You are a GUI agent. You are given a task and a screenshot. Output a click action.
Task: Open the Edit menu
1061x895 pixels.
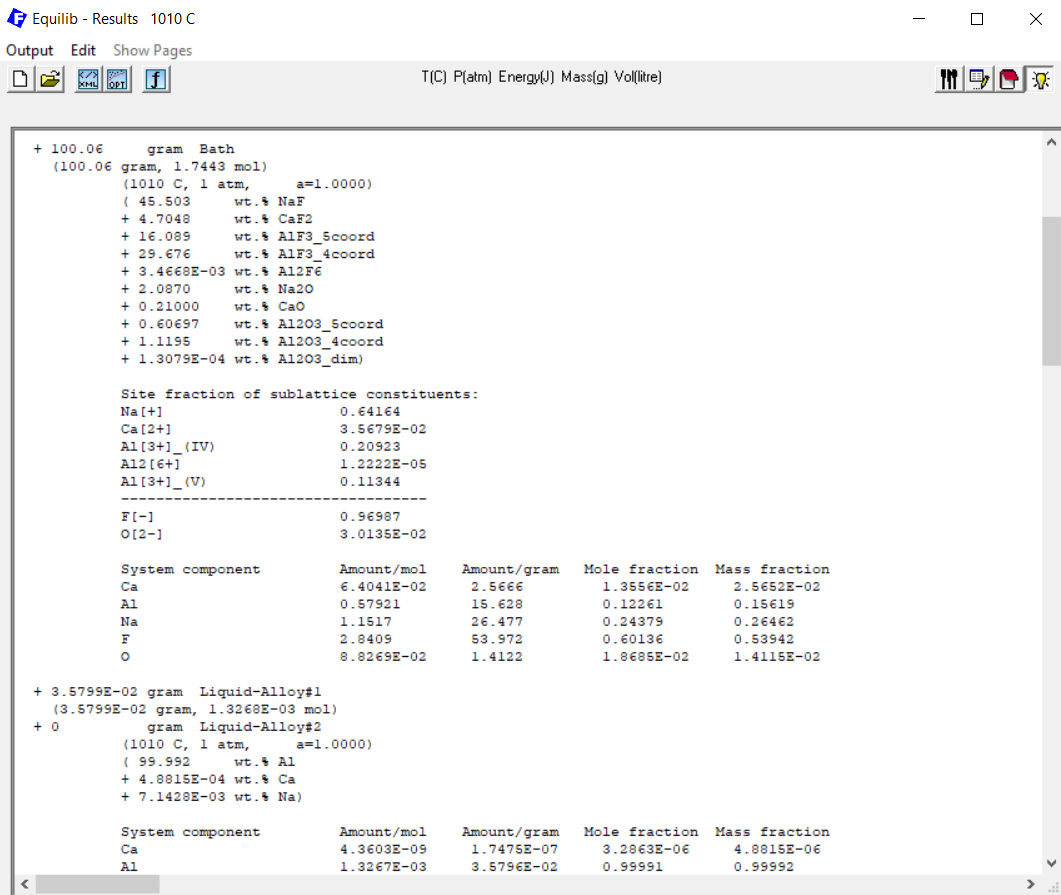pos(83,50)
